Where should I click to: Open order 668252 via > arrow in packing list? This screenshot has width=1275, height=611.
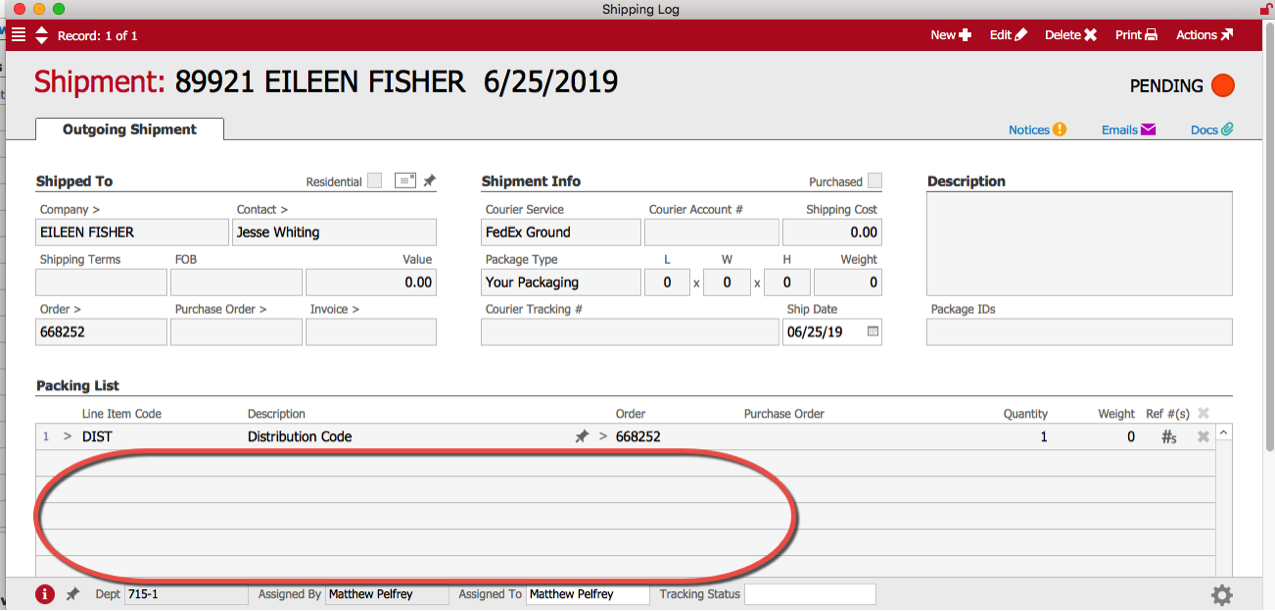[603, 437]
